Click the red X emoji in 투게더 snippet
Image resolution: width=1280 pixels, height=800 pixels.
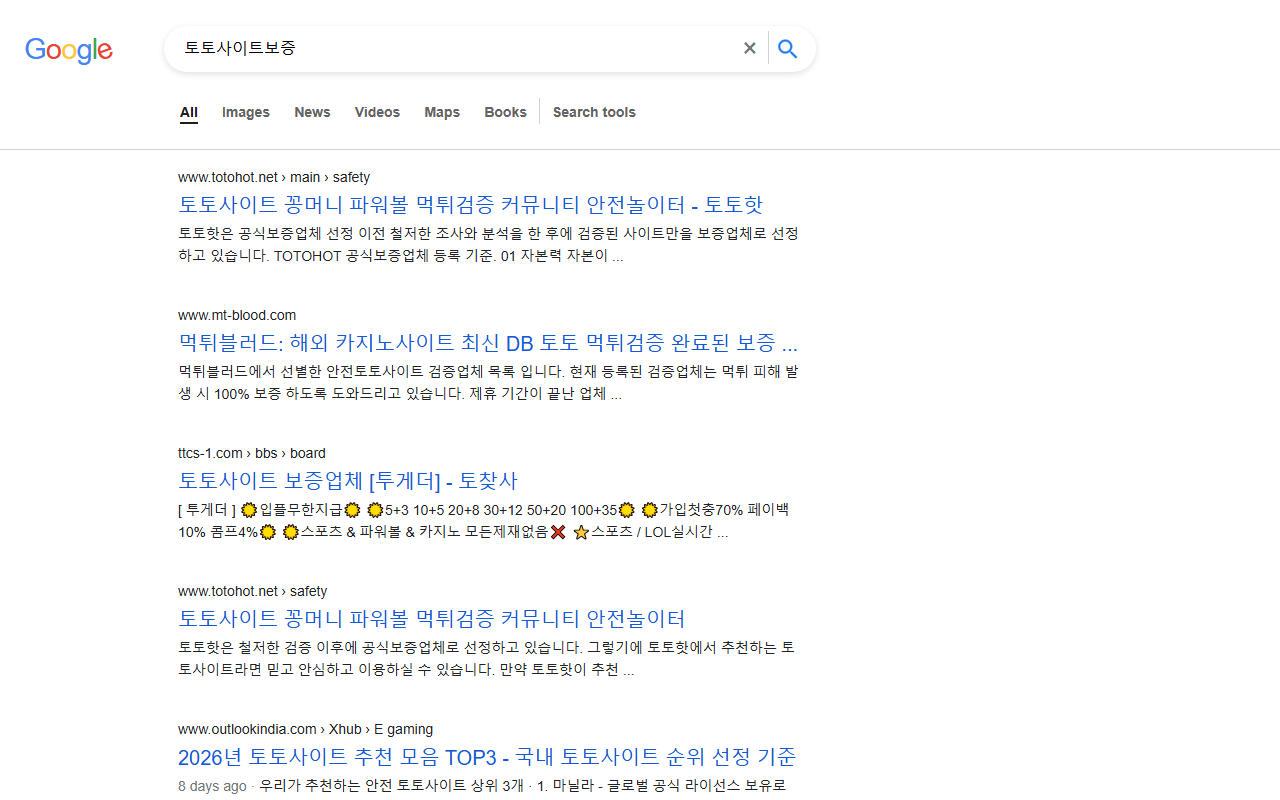click(x=558, y=532)
